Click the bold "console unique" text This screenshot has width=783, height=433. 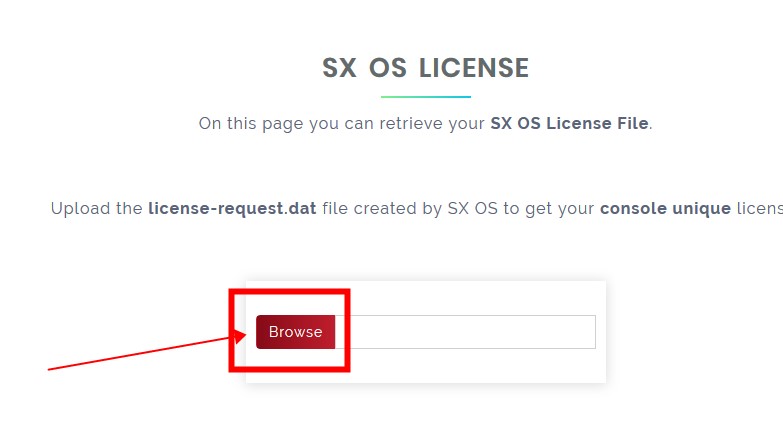665,208
